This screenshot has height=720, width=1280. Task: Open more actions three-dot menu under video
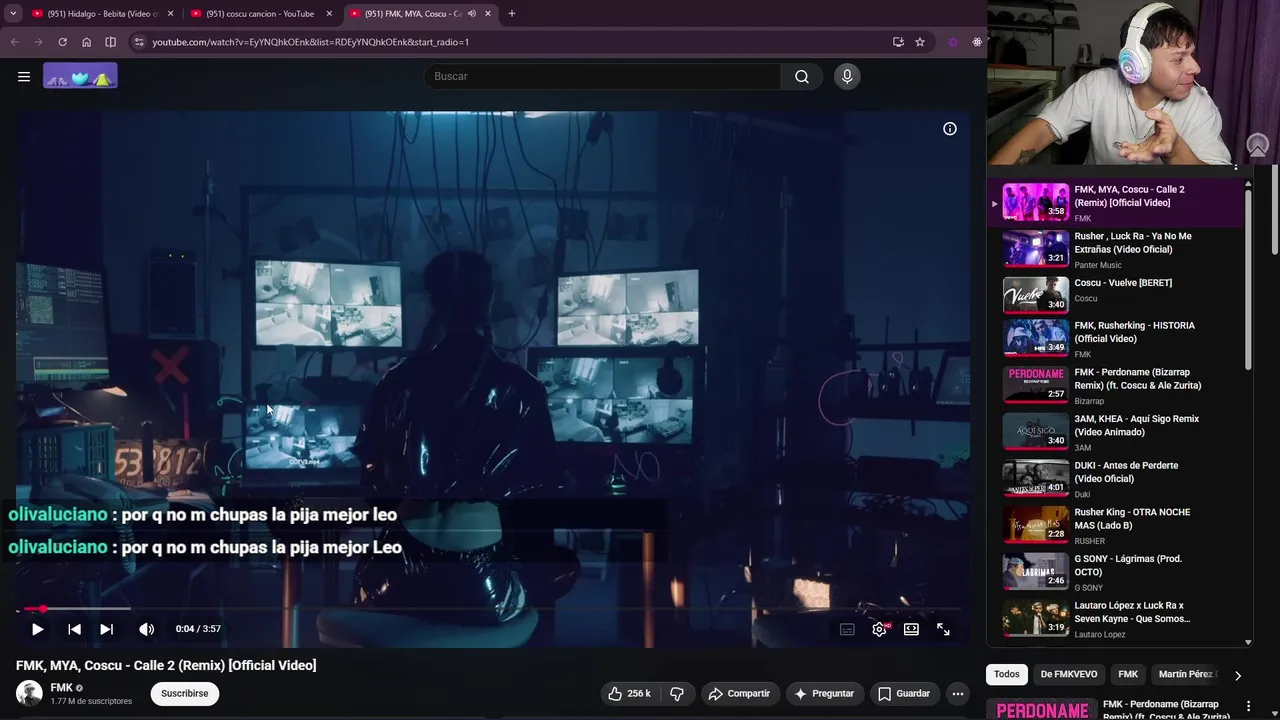[957, 693]
